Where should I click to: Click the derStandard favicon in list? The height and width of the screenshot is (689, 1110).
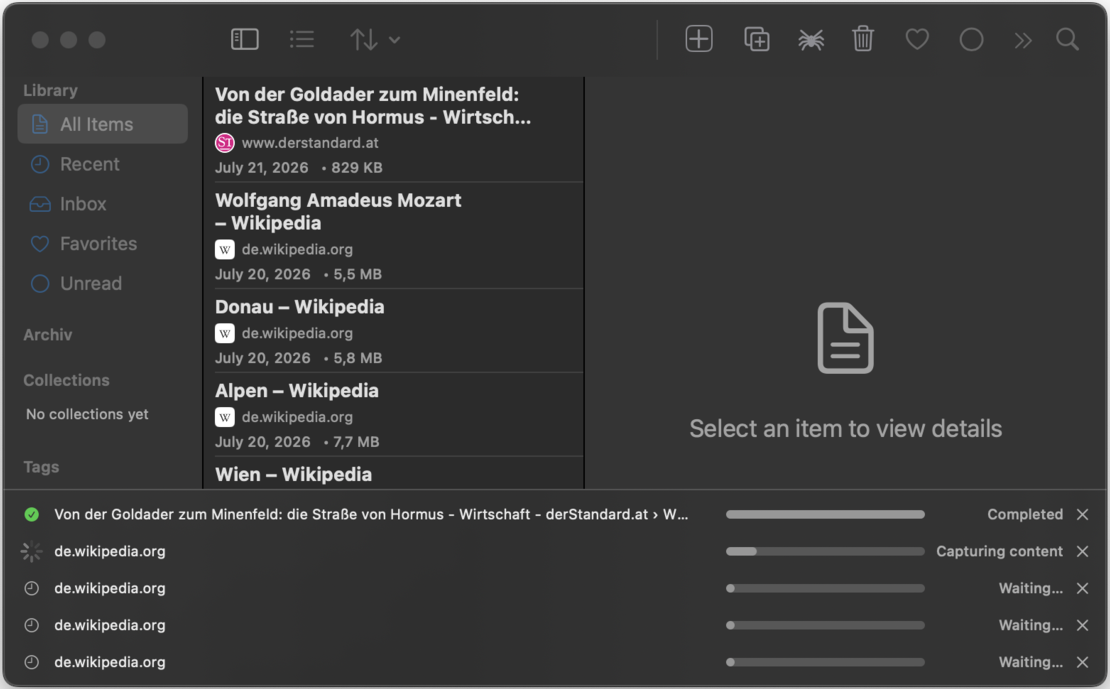click(x=224, y=143)
